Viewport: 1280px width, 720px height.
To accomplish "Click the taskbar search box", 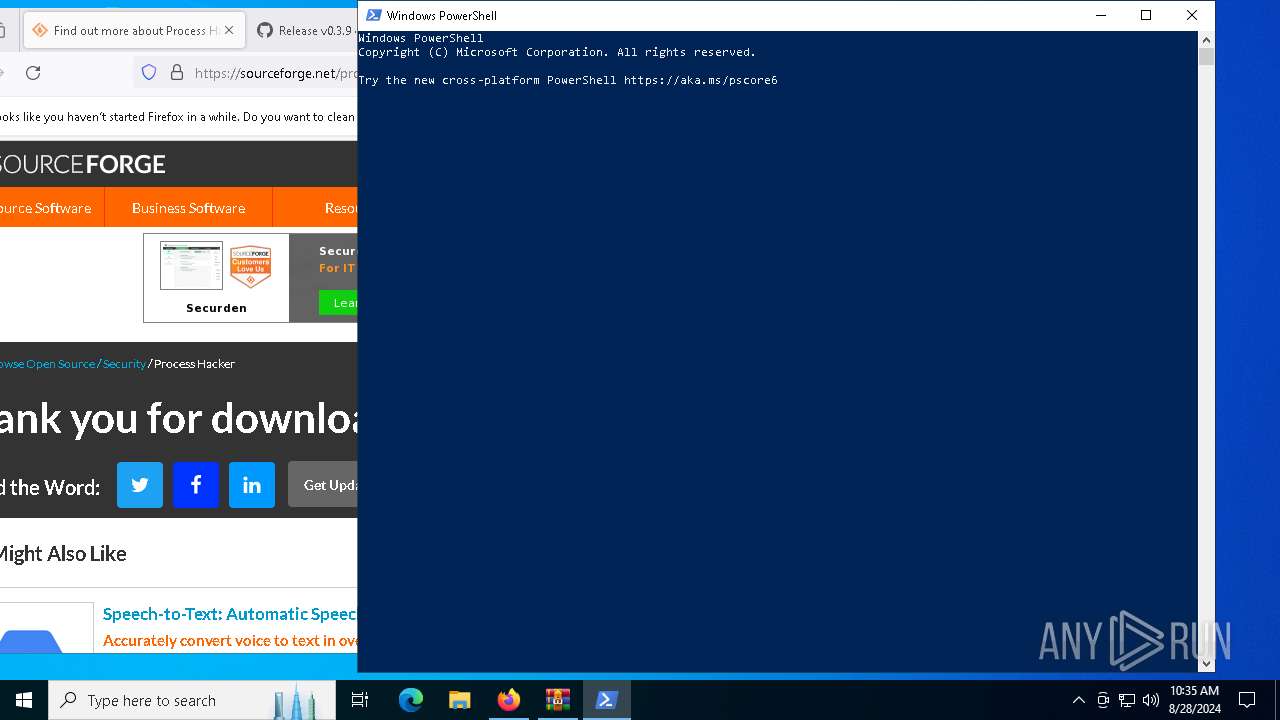I will pyautogui.click(x=192, y=700).
